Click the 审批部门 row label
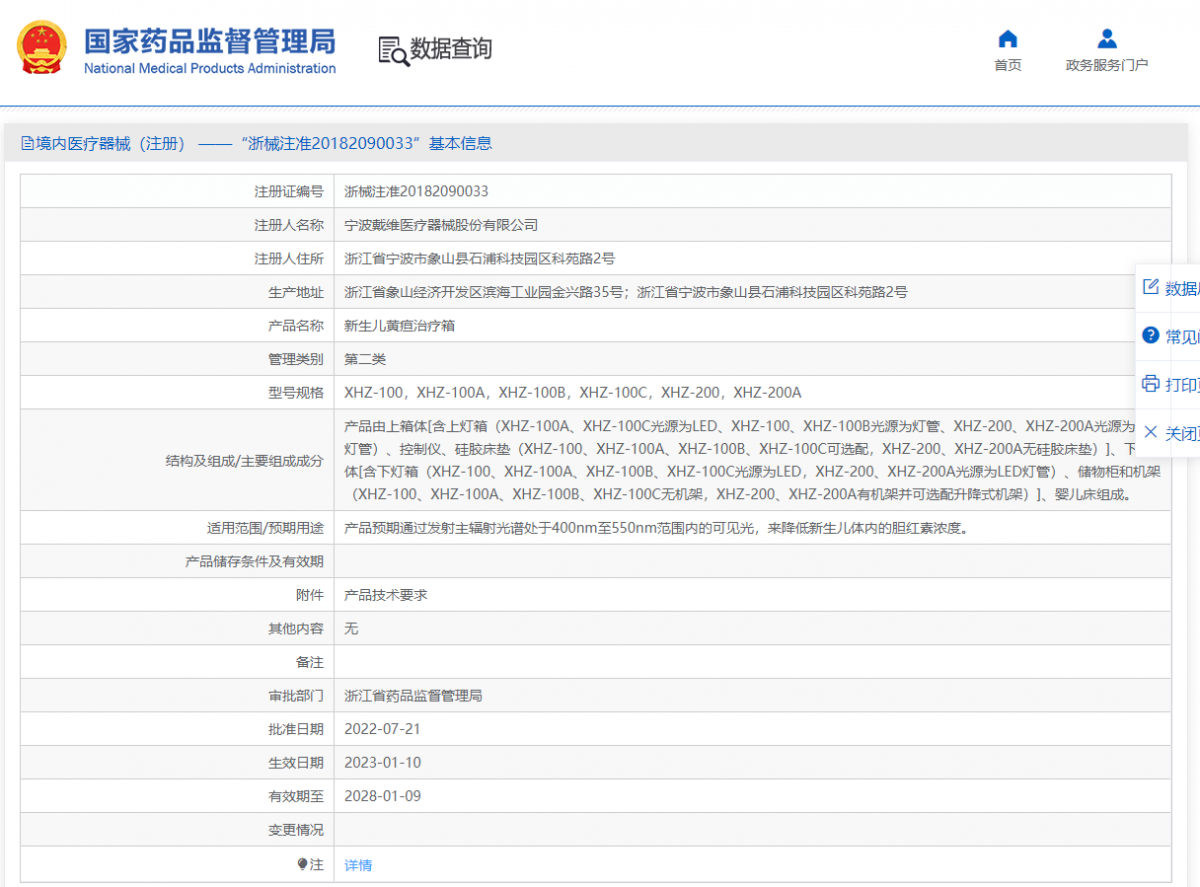 pos(296,695)
